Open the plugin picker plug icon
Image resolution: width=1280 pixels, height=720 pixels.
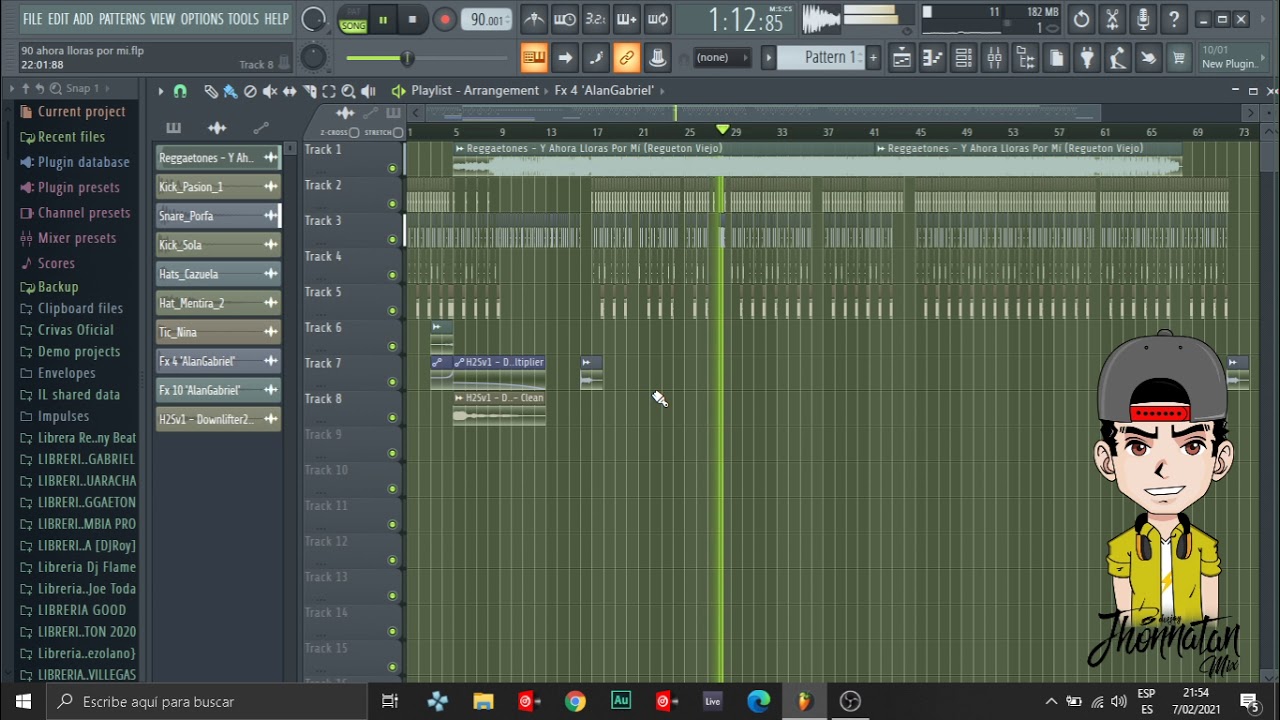click(x=1087, y=58)
